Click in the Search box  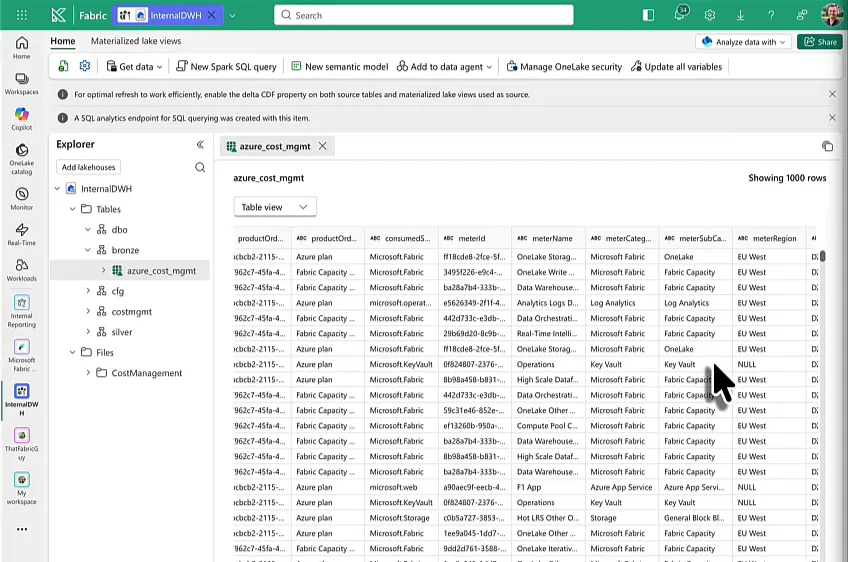tap(423, 15)
